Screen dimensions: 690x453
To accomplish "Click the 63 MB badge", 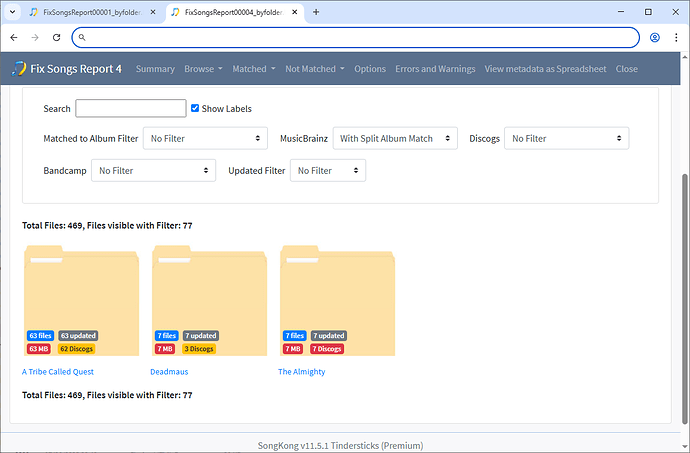I will tap(39, 349).
